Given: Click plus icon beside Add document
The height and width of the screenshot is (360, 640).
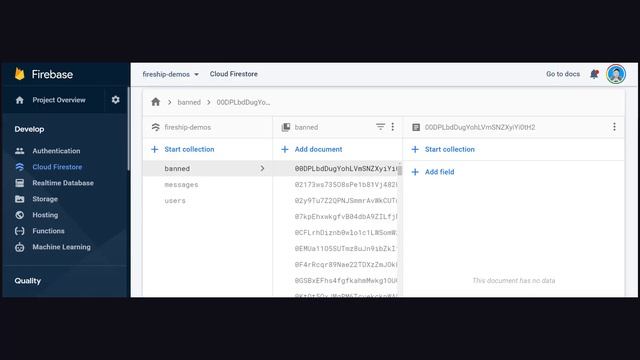Looking at the screenshot, I should point(285,149).
